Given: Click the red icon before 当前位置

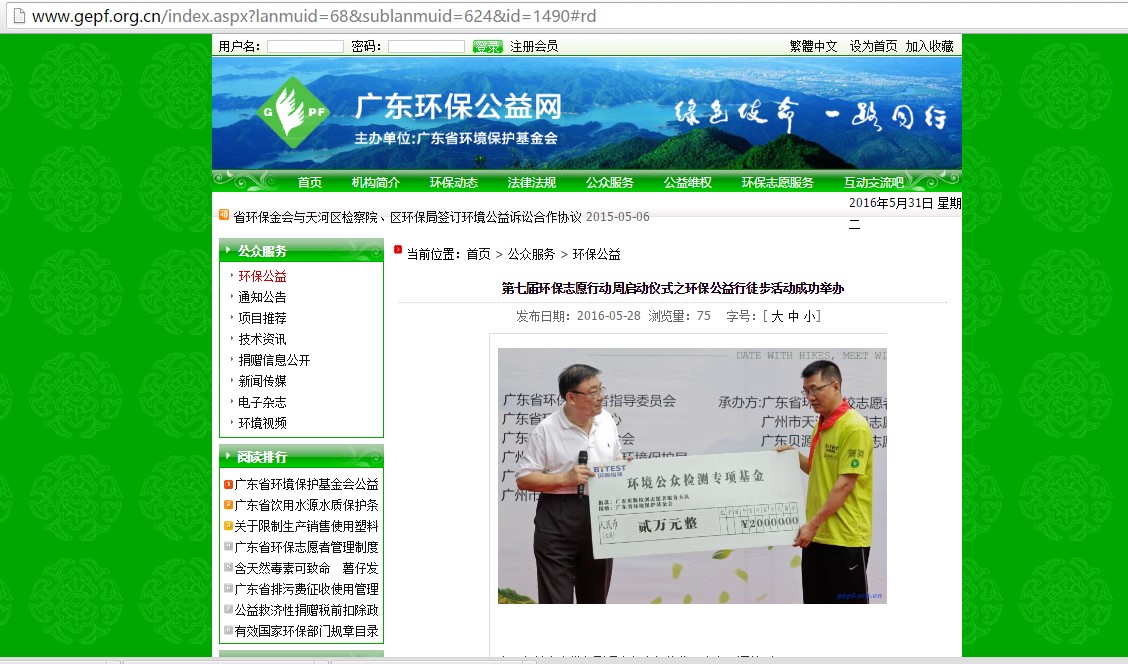Looking at the screenshot, I should [x=398, y=250].
